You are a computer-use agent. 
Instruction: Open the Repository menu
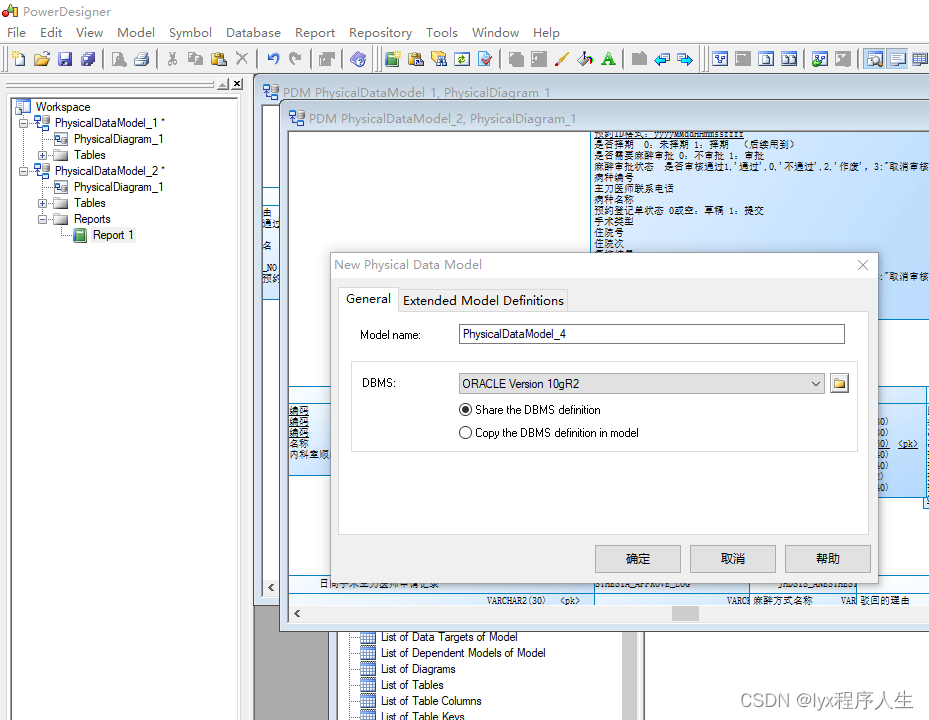380,33
